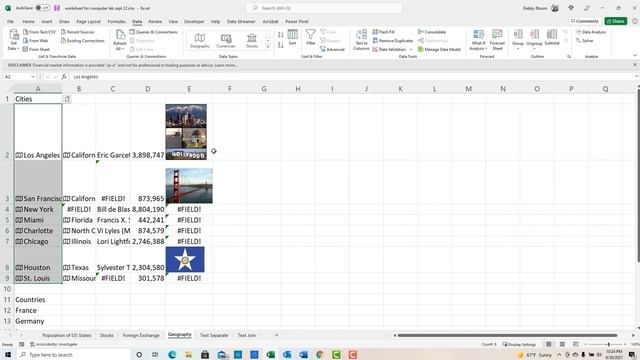Launch Text to Columns wizard
The height and width of the screenshot is (360, 640).
click(361, 40)
